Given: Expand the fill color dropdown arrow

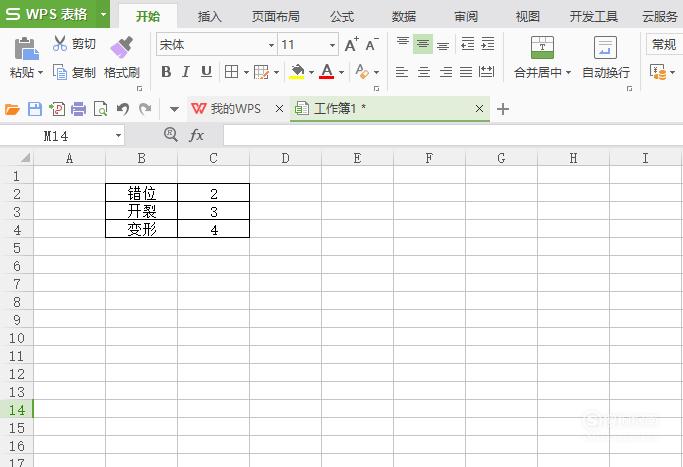Looking at the screenshot, I should [311, 72].
